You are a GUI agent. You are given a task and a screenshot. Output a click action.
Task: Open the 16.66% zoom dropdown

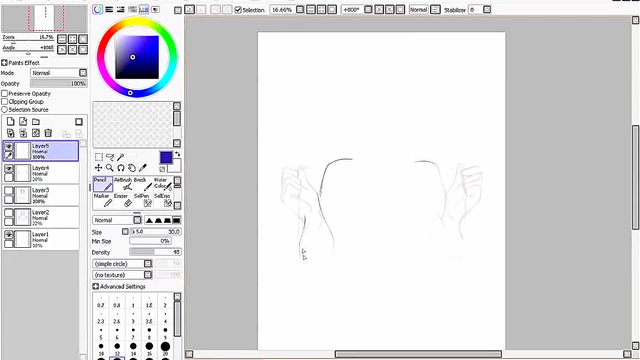pyautogui.click(x=300, y=9)
